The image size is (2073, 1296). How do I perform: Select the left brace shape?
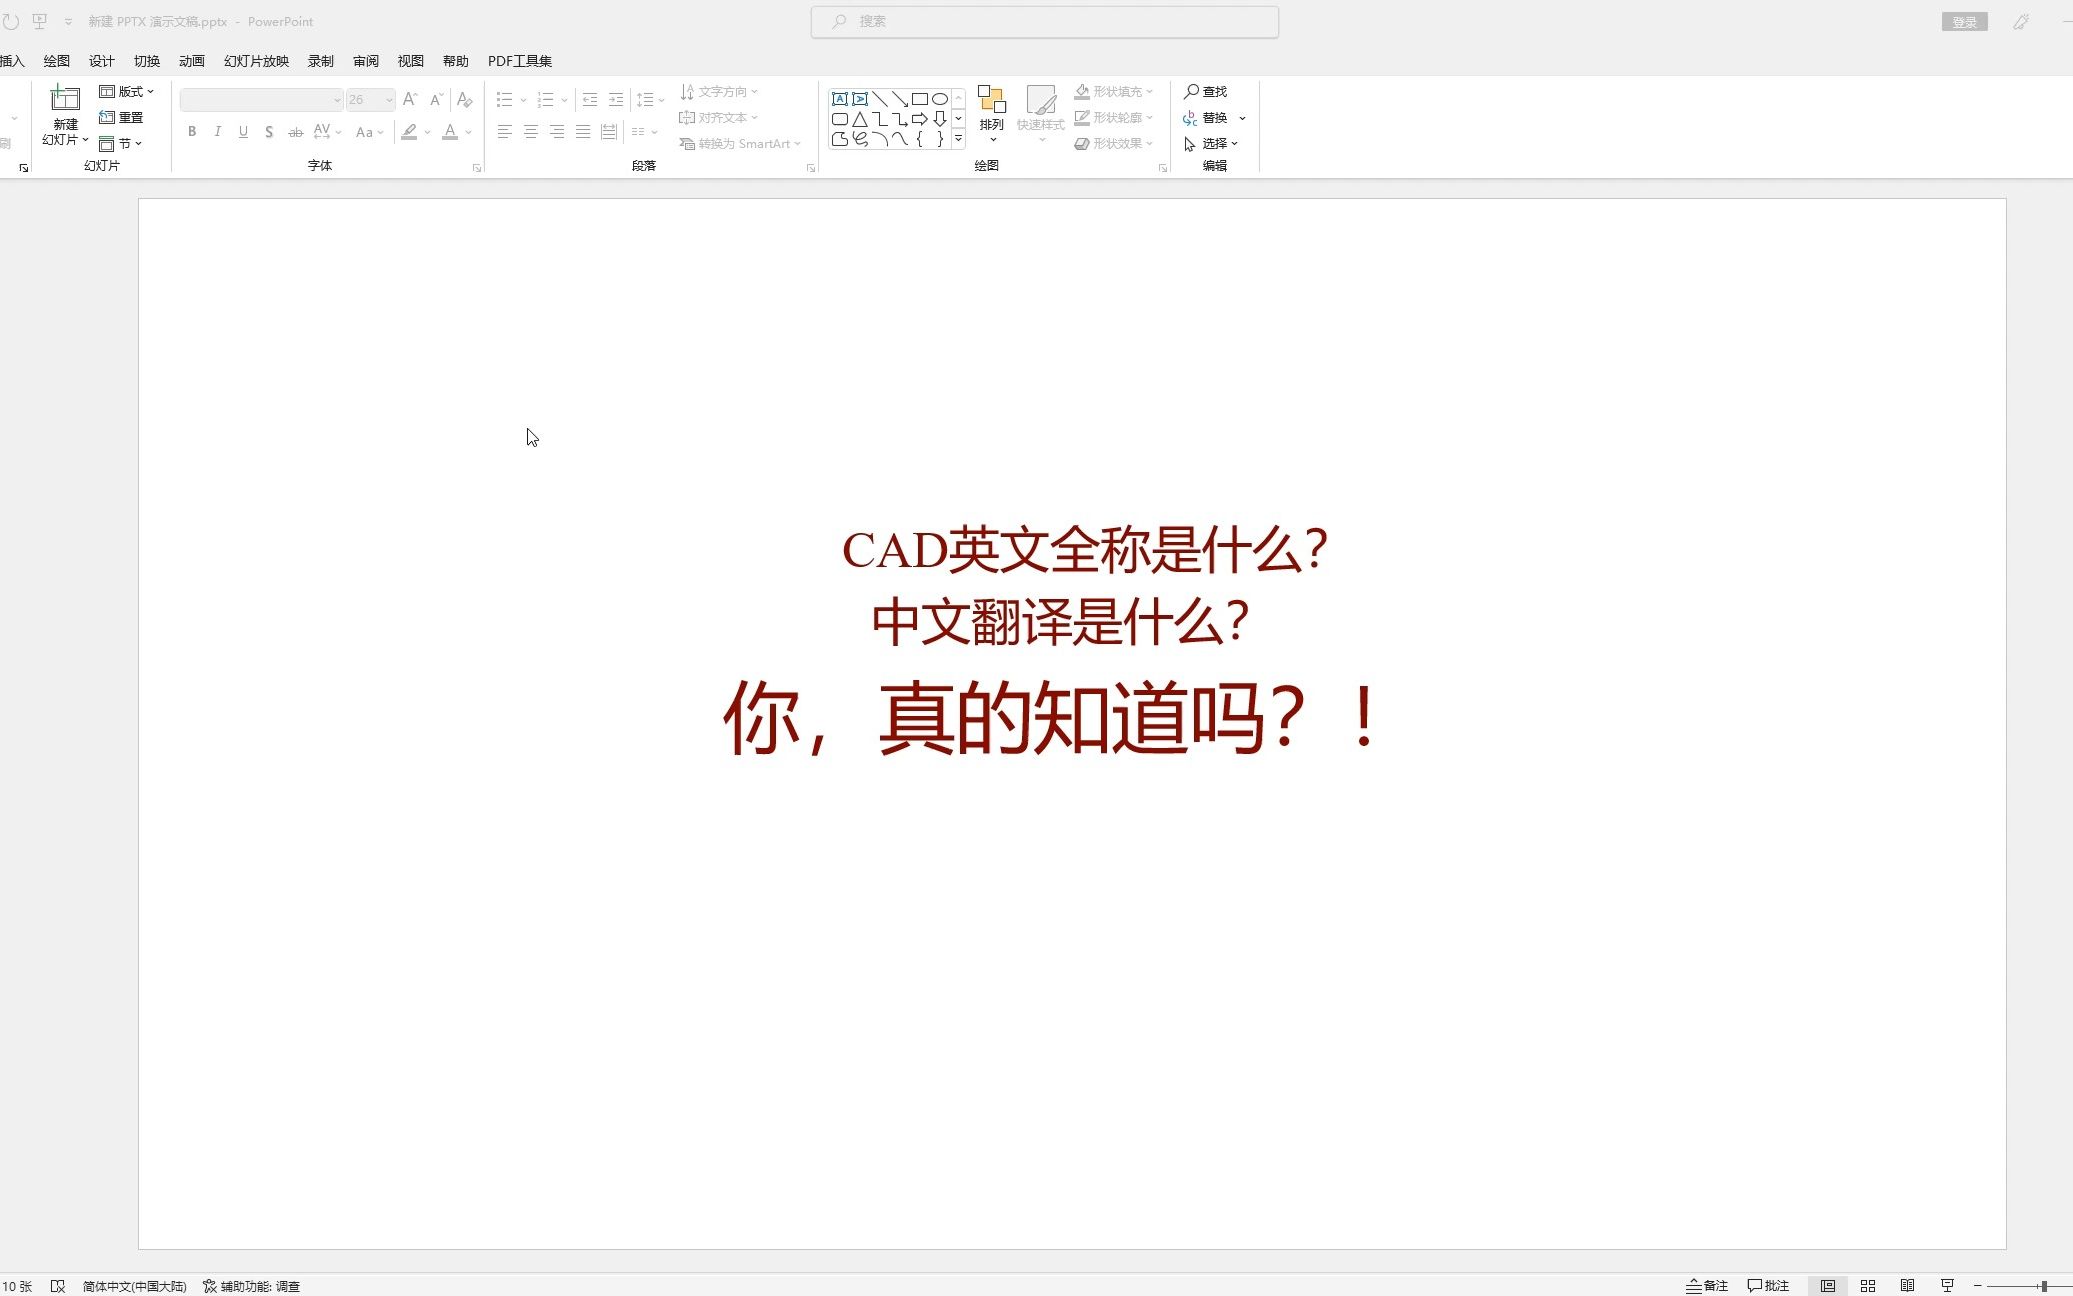tap(920, 139)
